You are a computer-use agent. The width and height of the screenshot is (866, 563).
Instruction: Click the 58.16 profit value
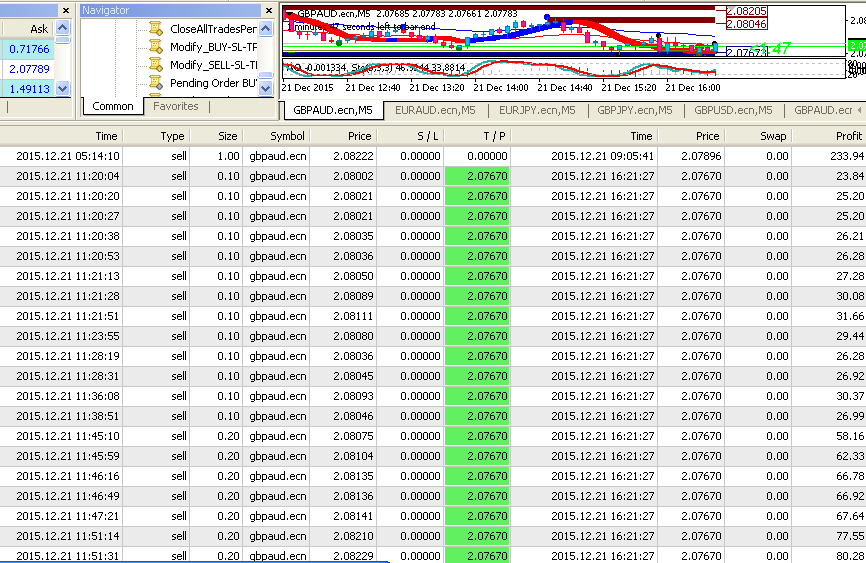(x=849, y=436)
